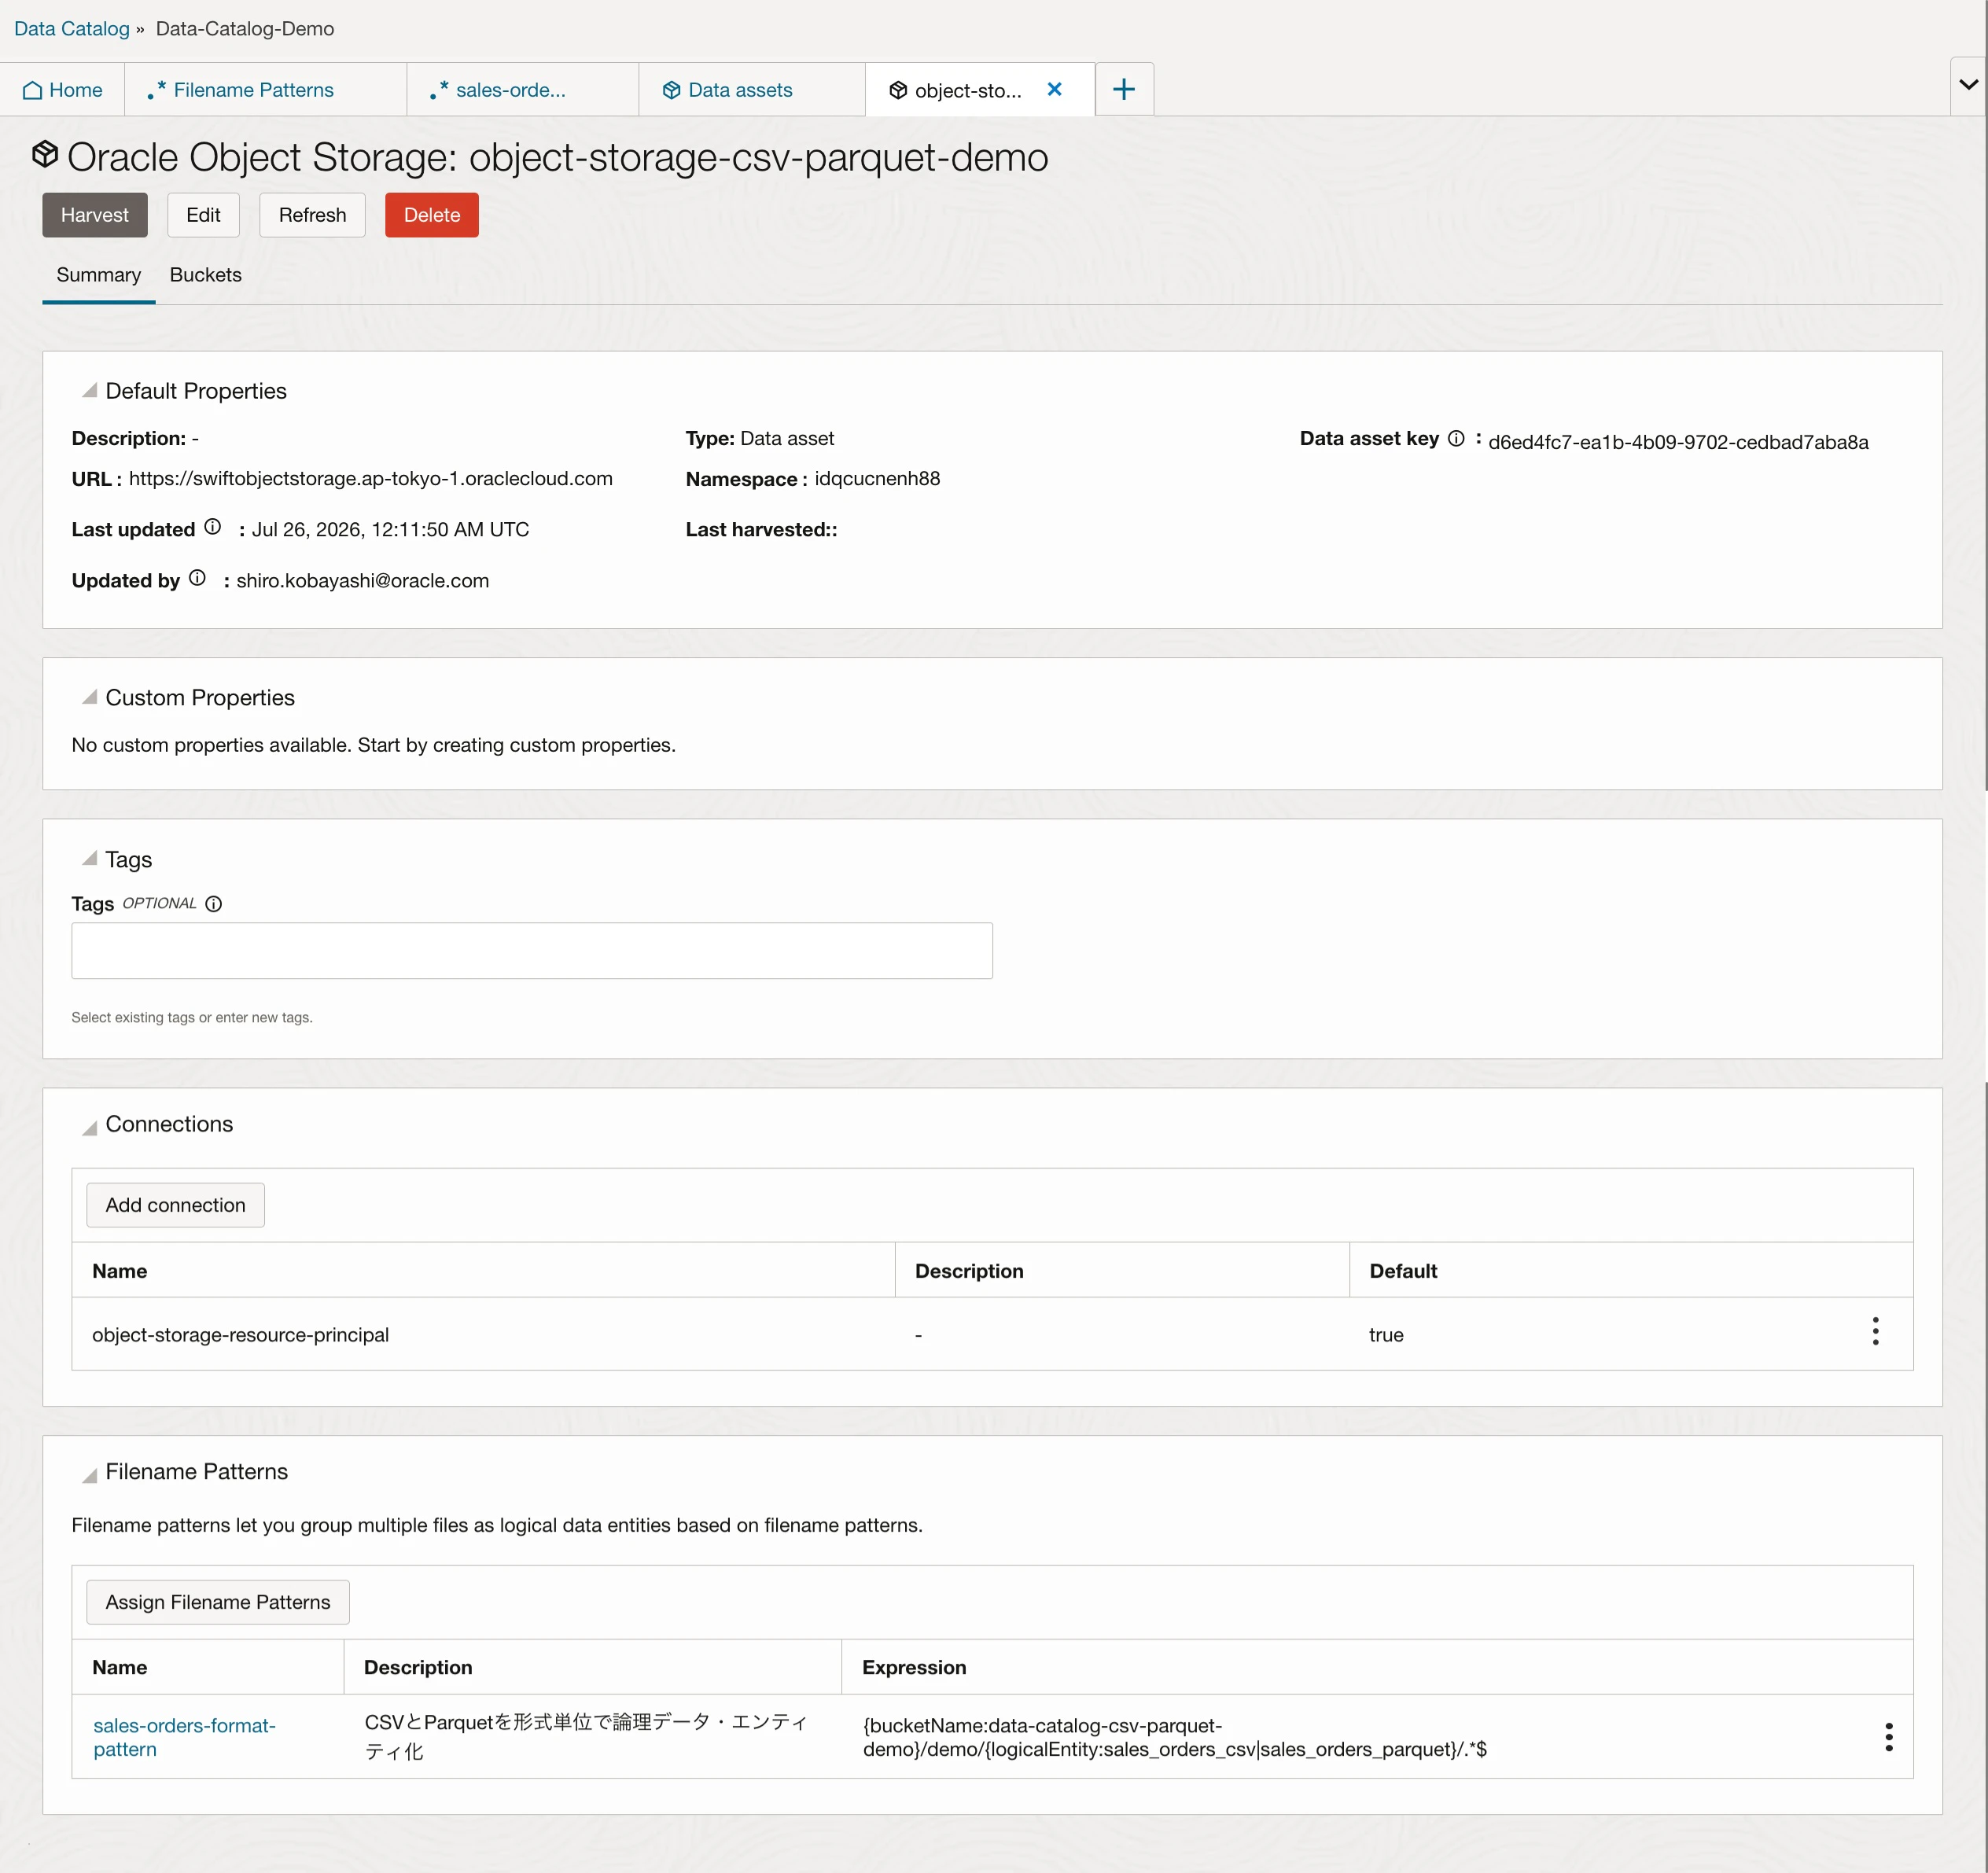The image size is (1988, 1873).
Task: Collapse the Custom Properties section
Action: tap(89, 697)
